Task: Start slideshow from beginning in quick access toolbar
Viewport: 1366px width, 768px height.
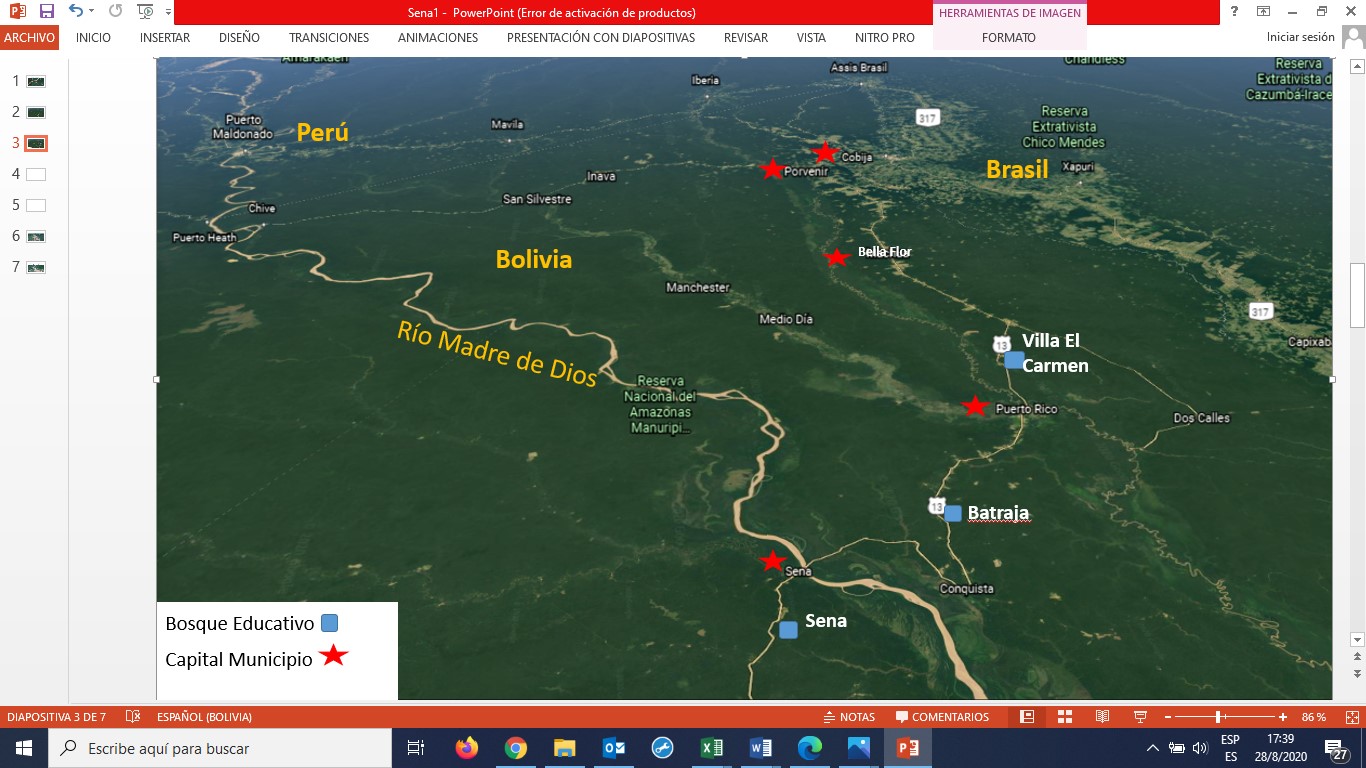Action: [x=145, y=12]
